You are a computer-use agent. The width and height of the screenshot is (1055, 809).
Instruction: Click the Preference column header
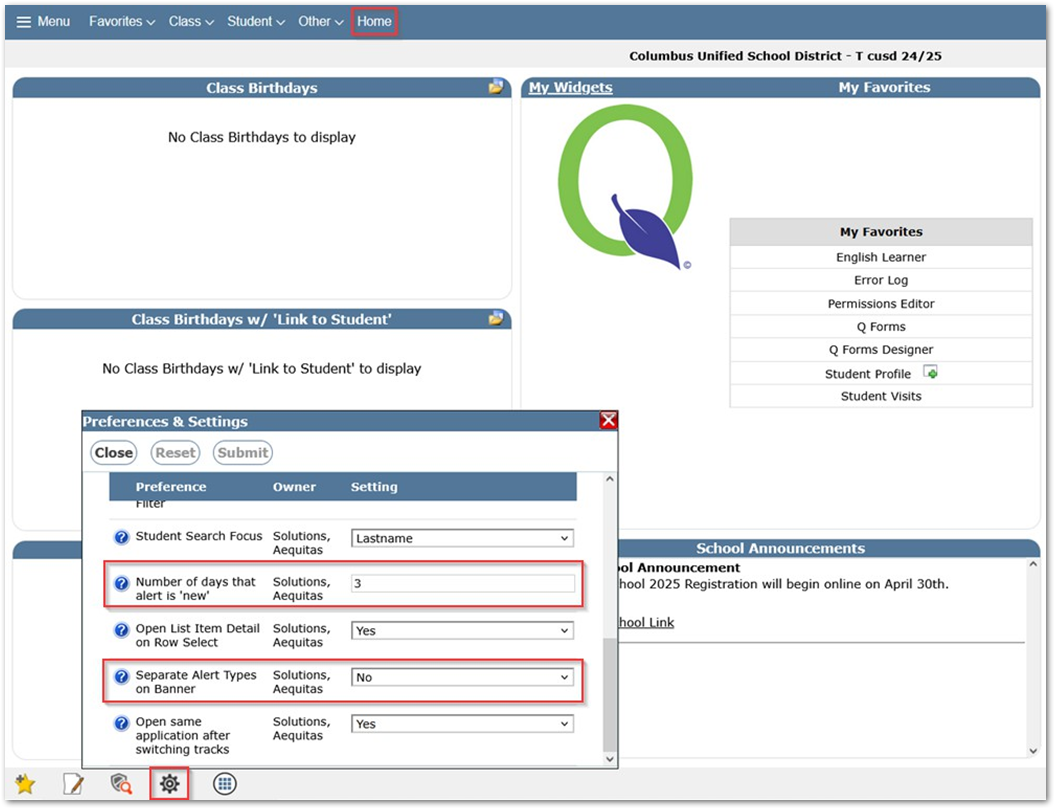click(x=171, y=487)
